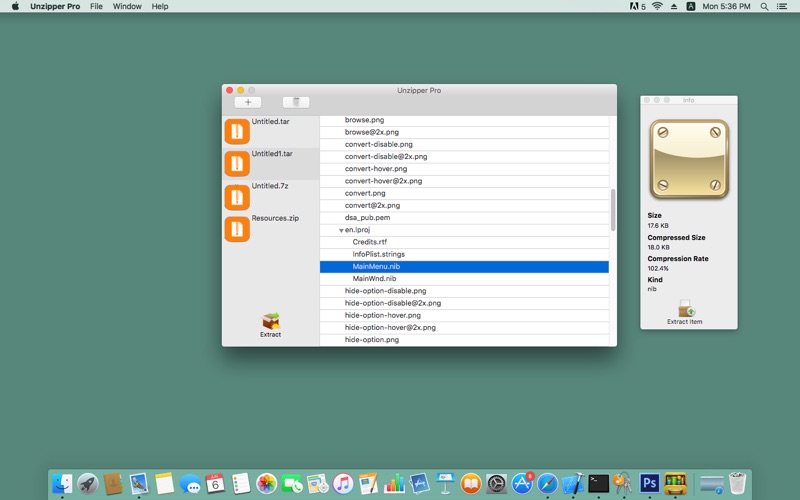This screenshot has width=800, height=500.
Task: Open Safari in the Dock
Action: click(x=547, y=483)
